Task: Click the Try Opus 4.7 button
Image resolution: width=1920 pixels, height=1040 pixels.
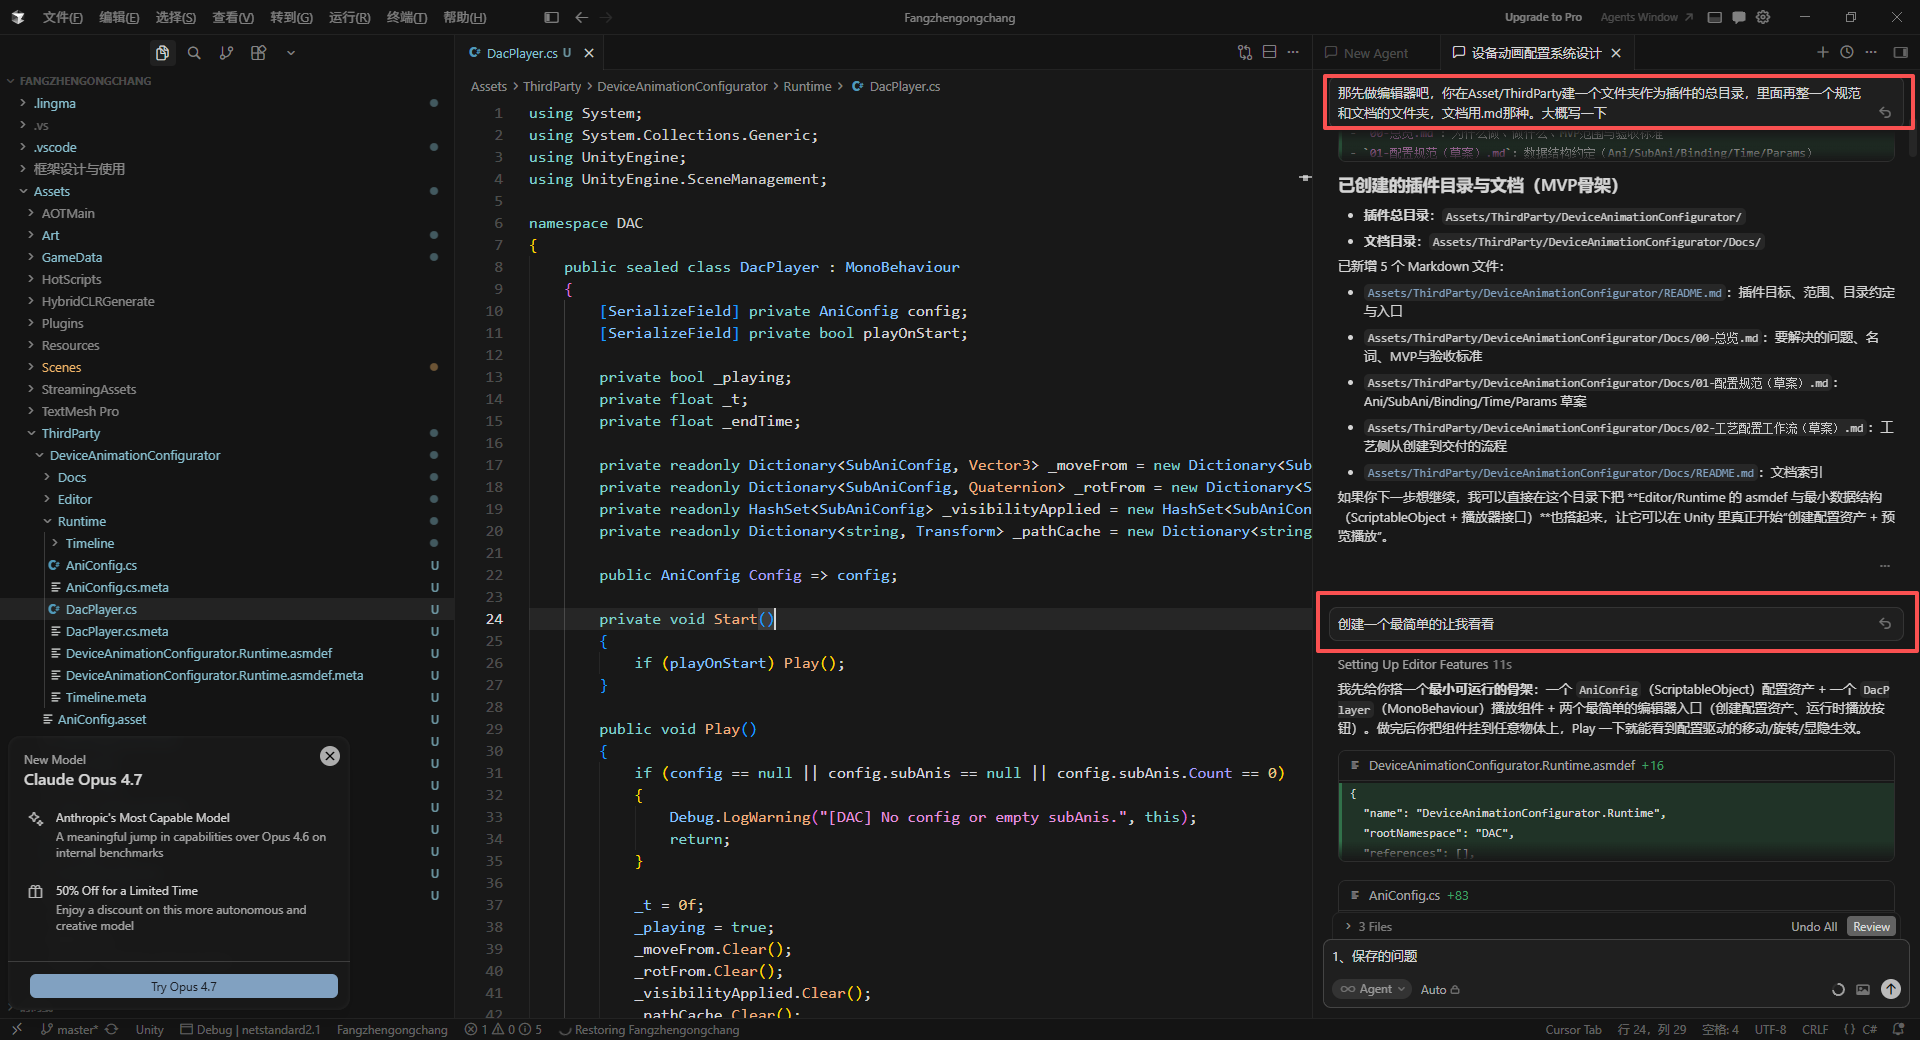Action: tap(184, 986)
